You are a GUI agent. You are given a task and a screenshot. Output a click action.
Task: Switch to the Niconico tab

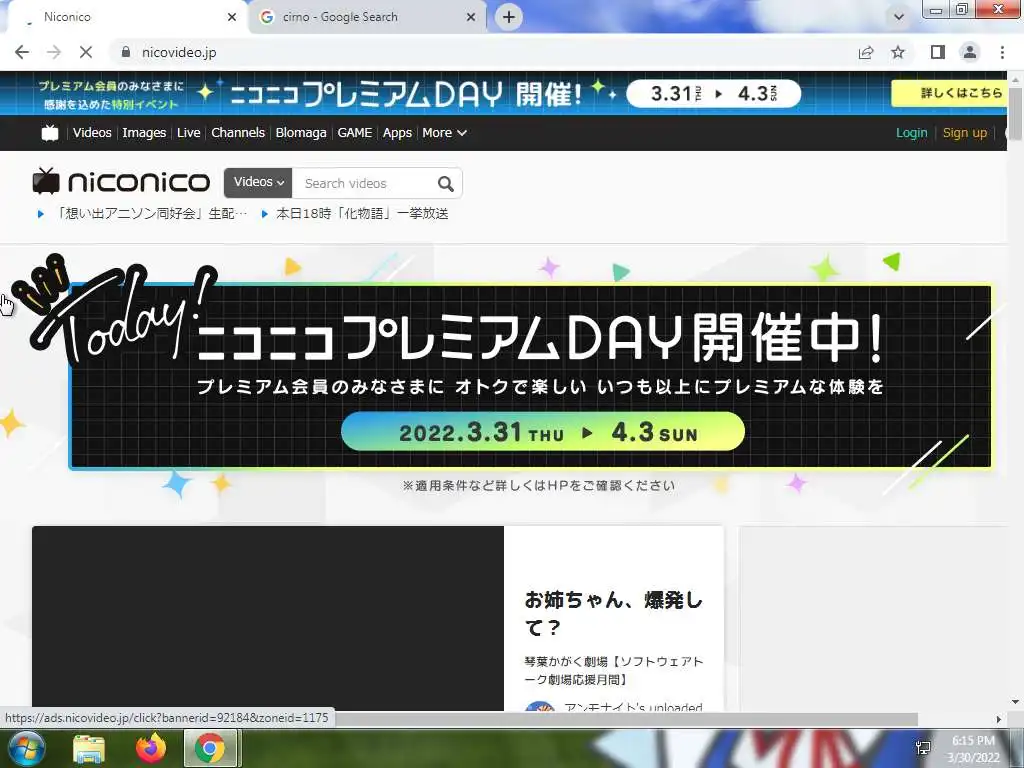coord(124,17)
